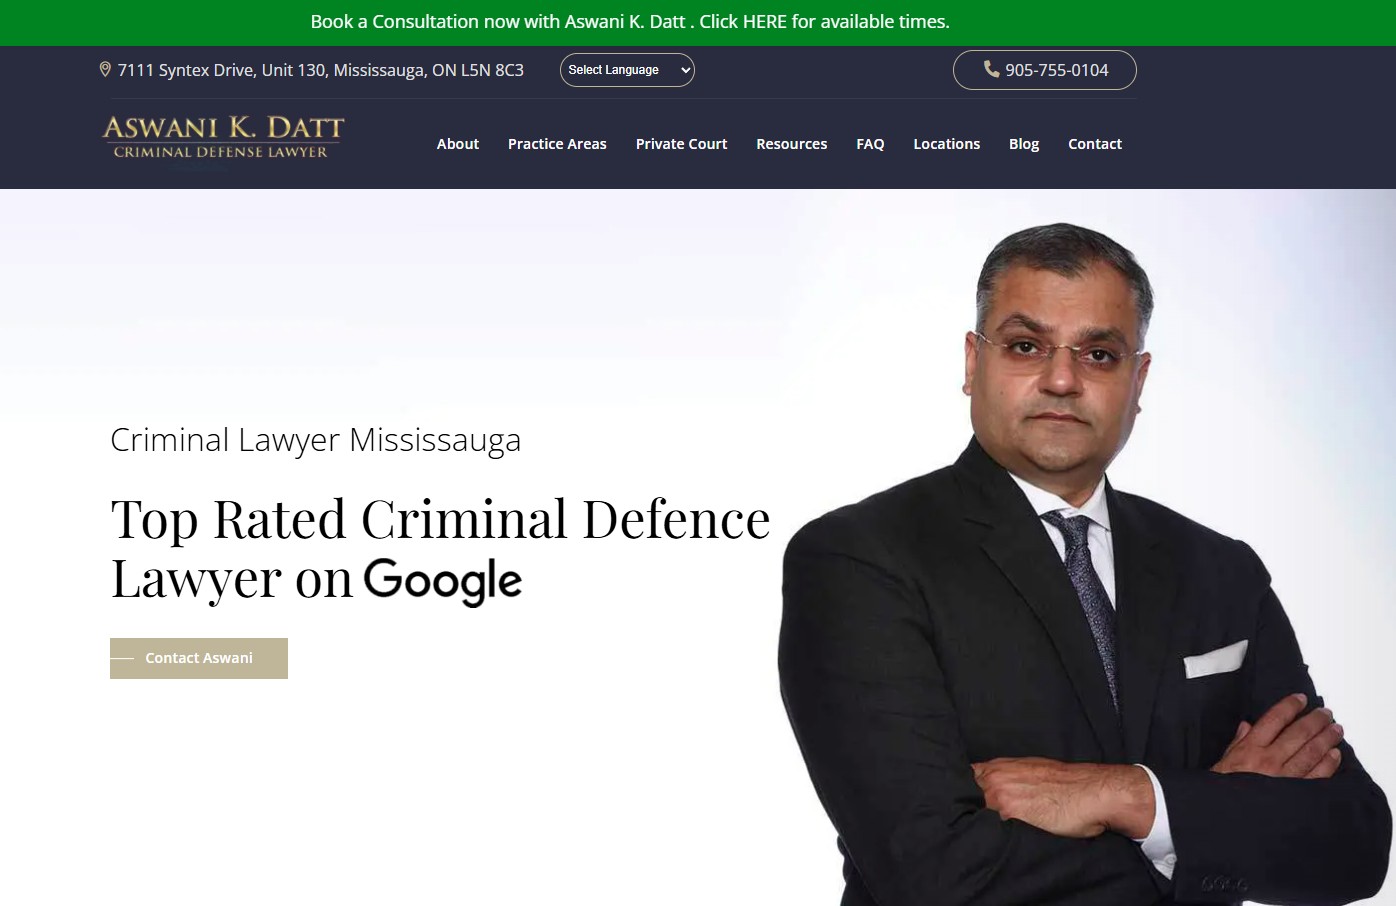Expand the Practice Areas menu
The width and height of the screenshot is (1396, 906).
(557, 143)
